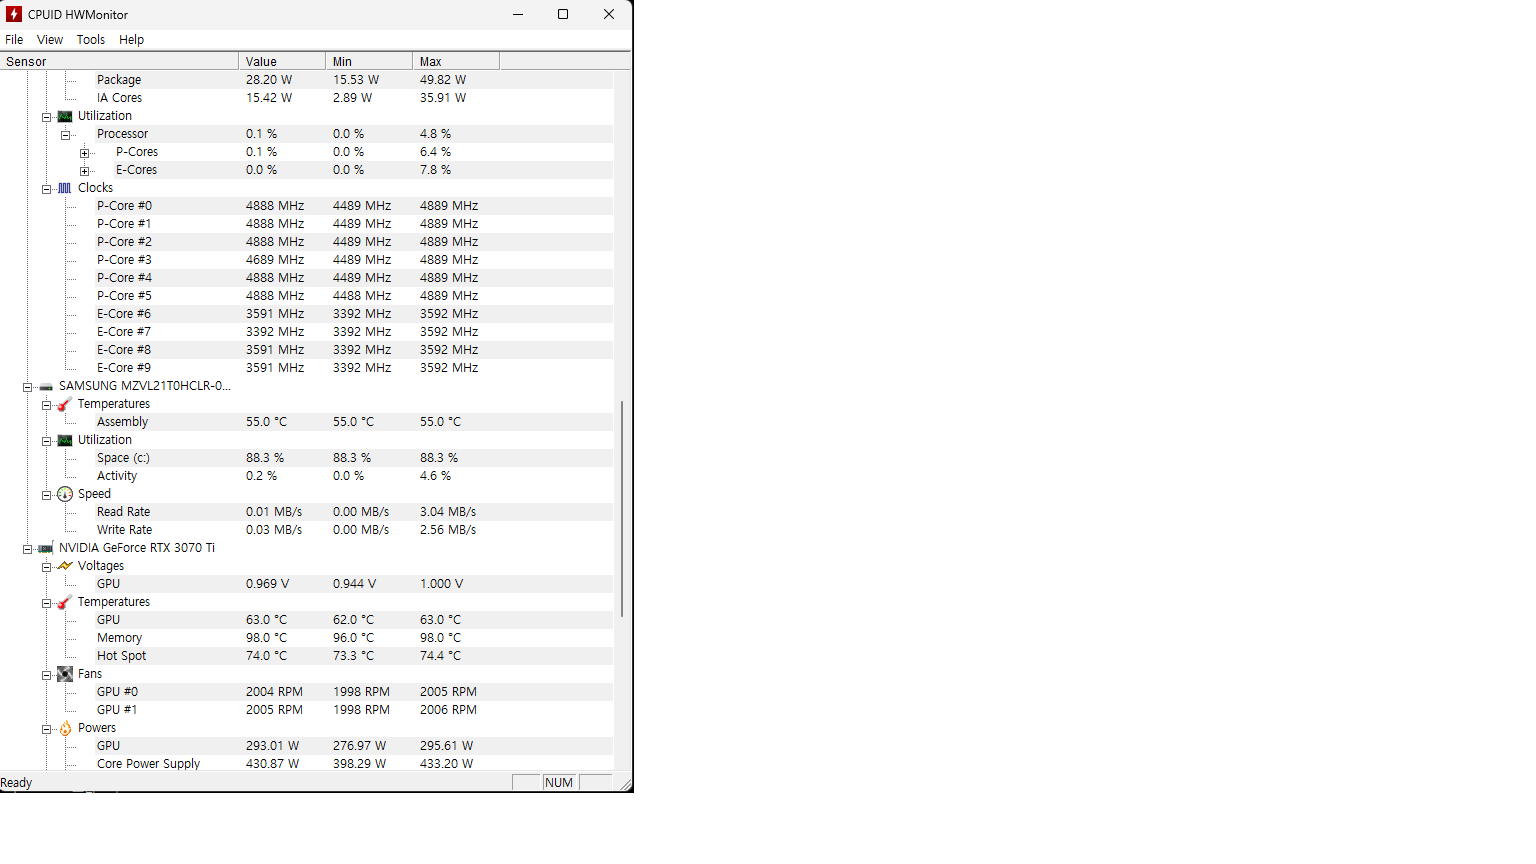This screenshot has height=864, width=1536.
Task: Click the 293.01 W GPU power value
Action: (x=272, y=746)
